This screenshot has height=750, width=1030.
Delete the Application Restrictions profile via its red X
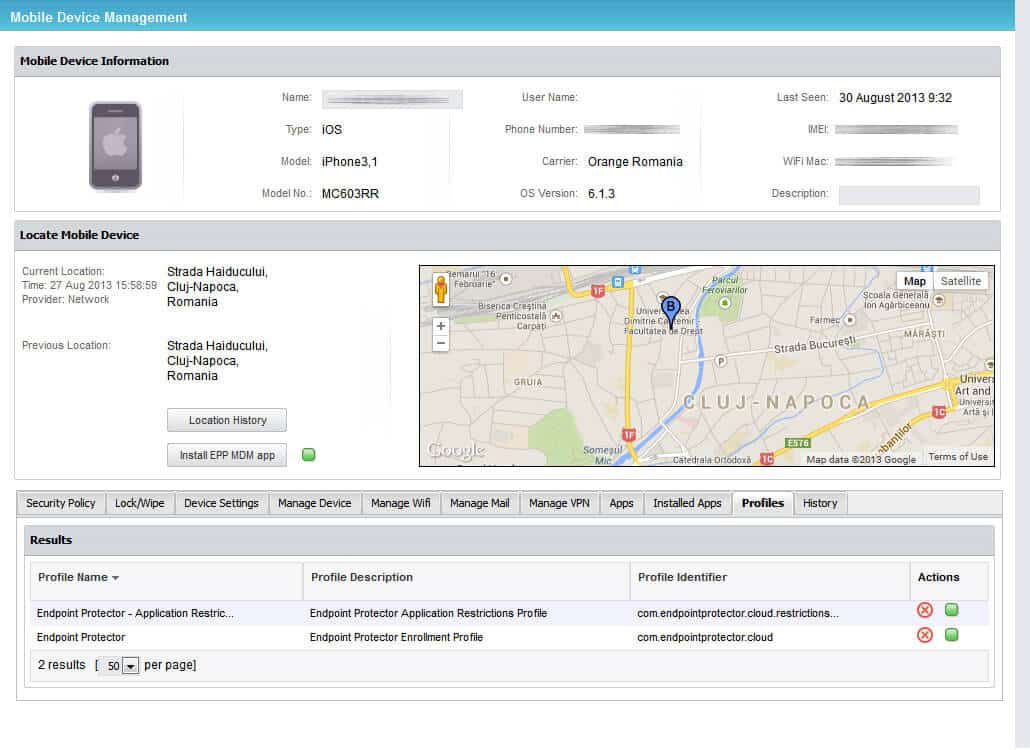[x=924, y=610]
